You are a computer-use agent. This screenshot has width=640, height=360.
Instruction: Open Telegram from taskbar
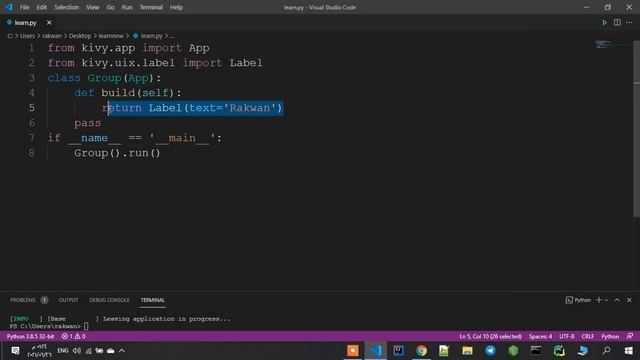(x=490, y=351)
